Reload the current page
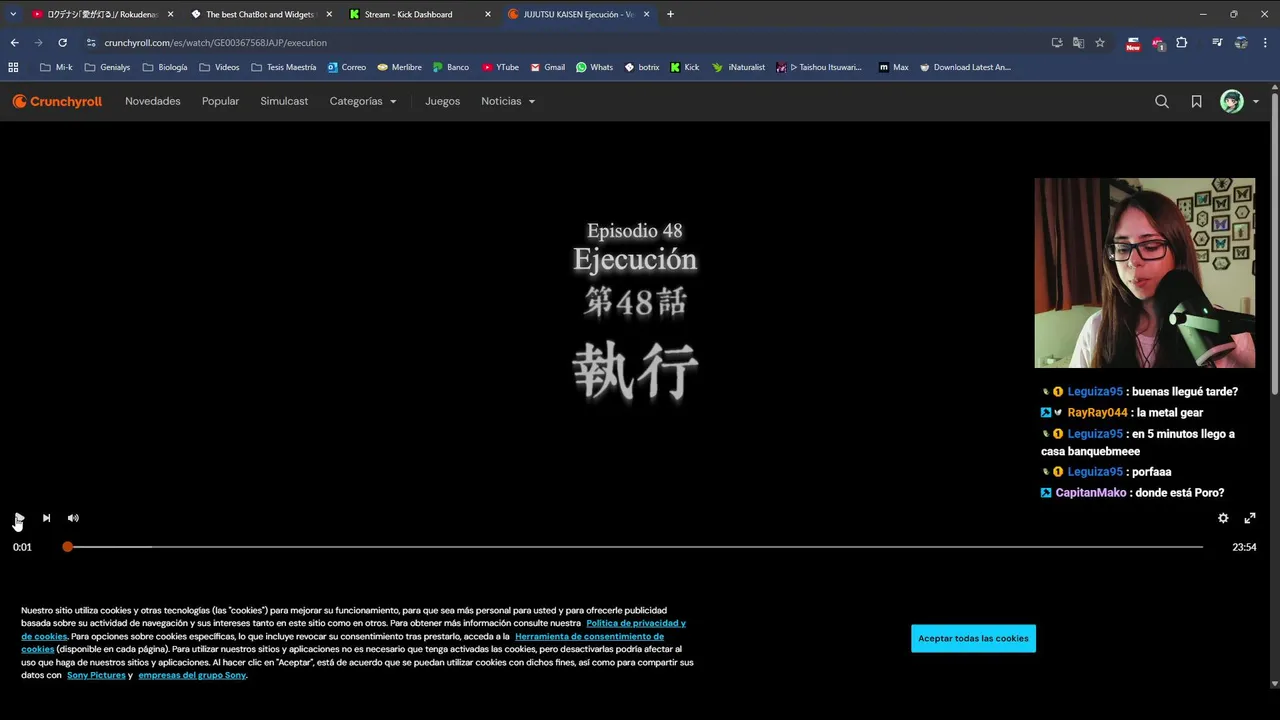 tap(62, 43)
